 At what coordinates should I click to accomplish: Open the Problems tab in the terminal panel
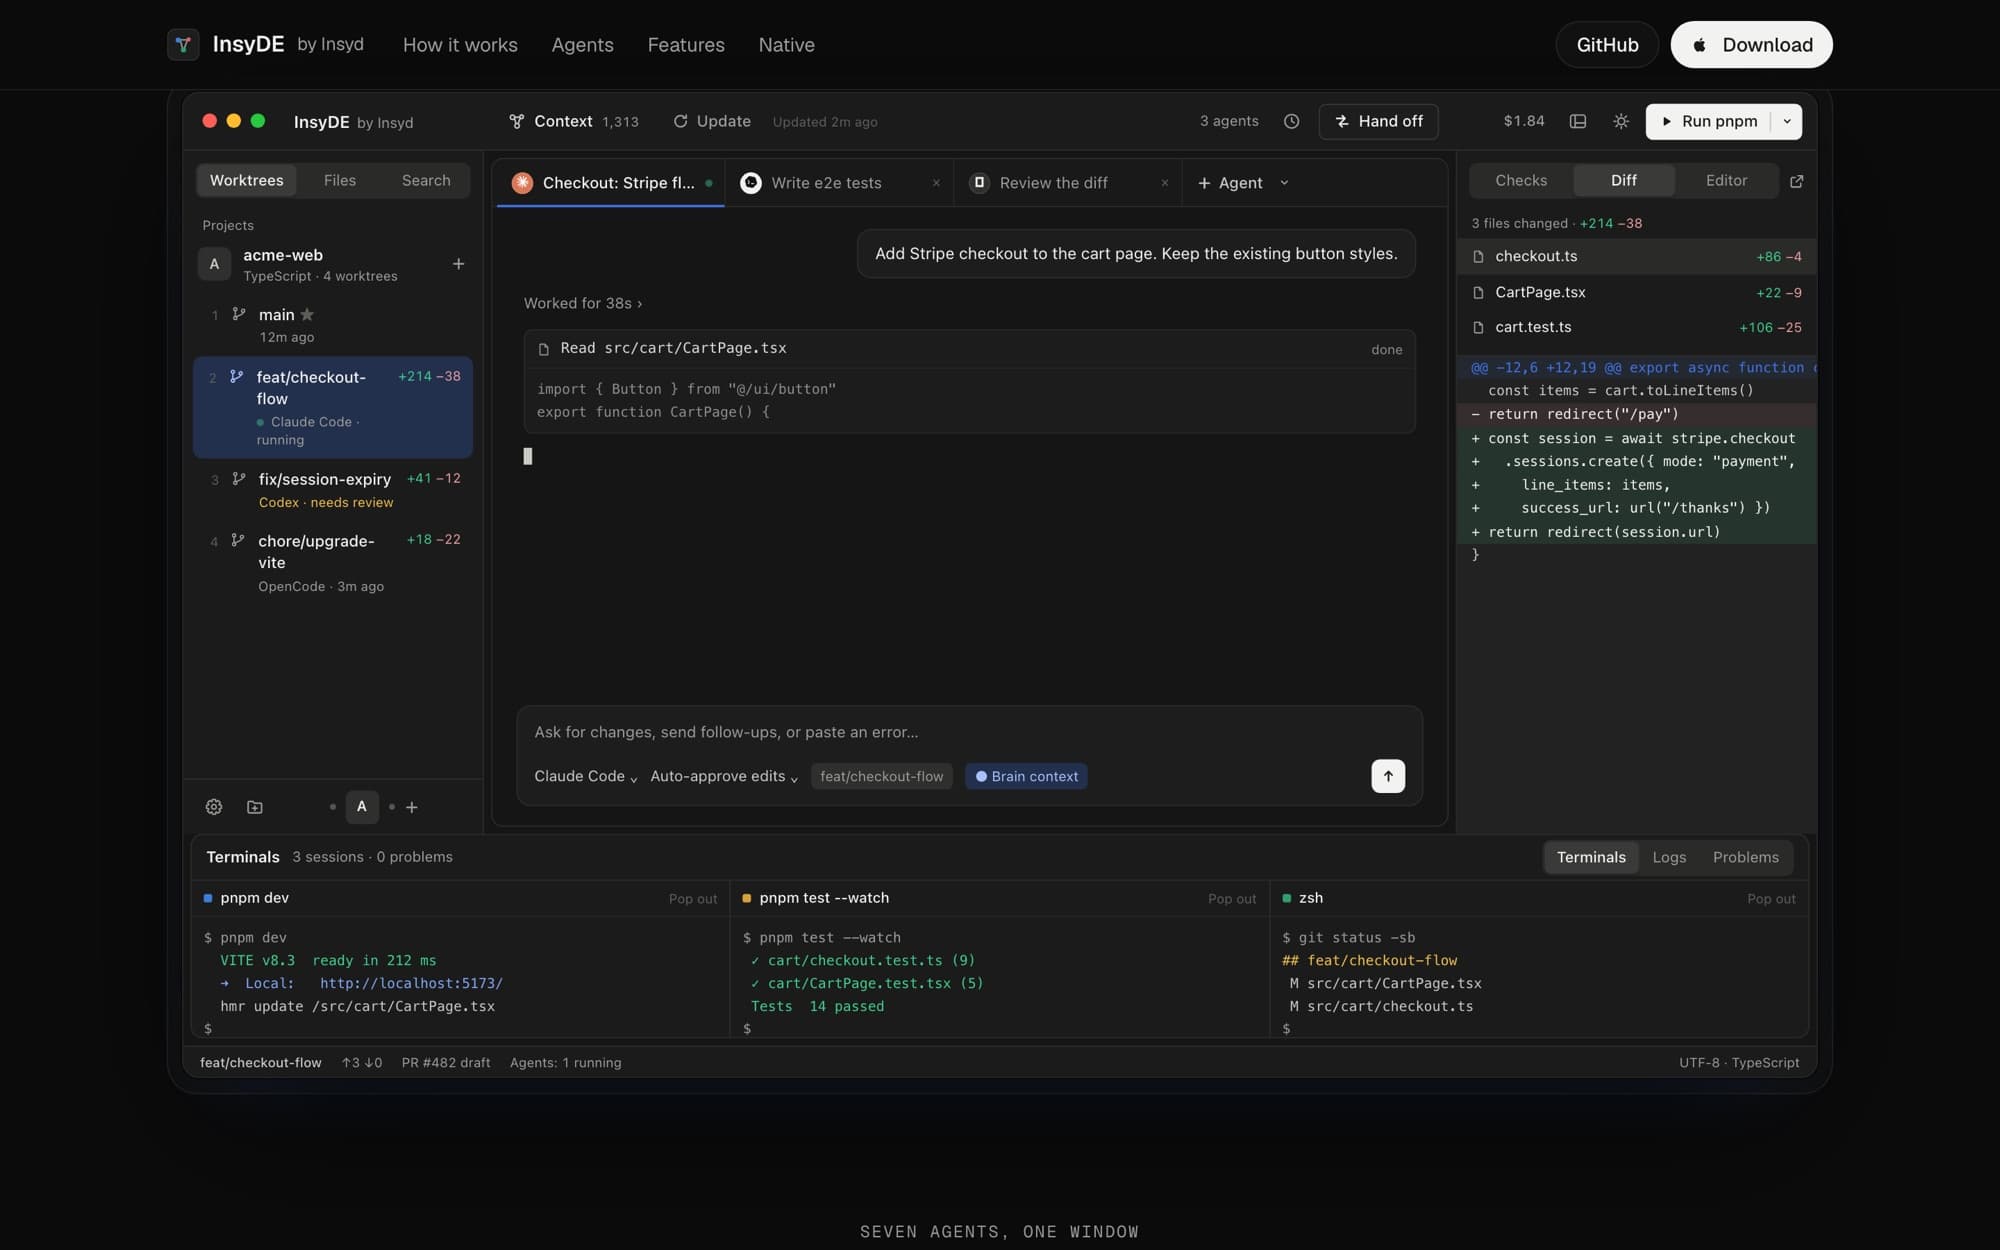1746,857
